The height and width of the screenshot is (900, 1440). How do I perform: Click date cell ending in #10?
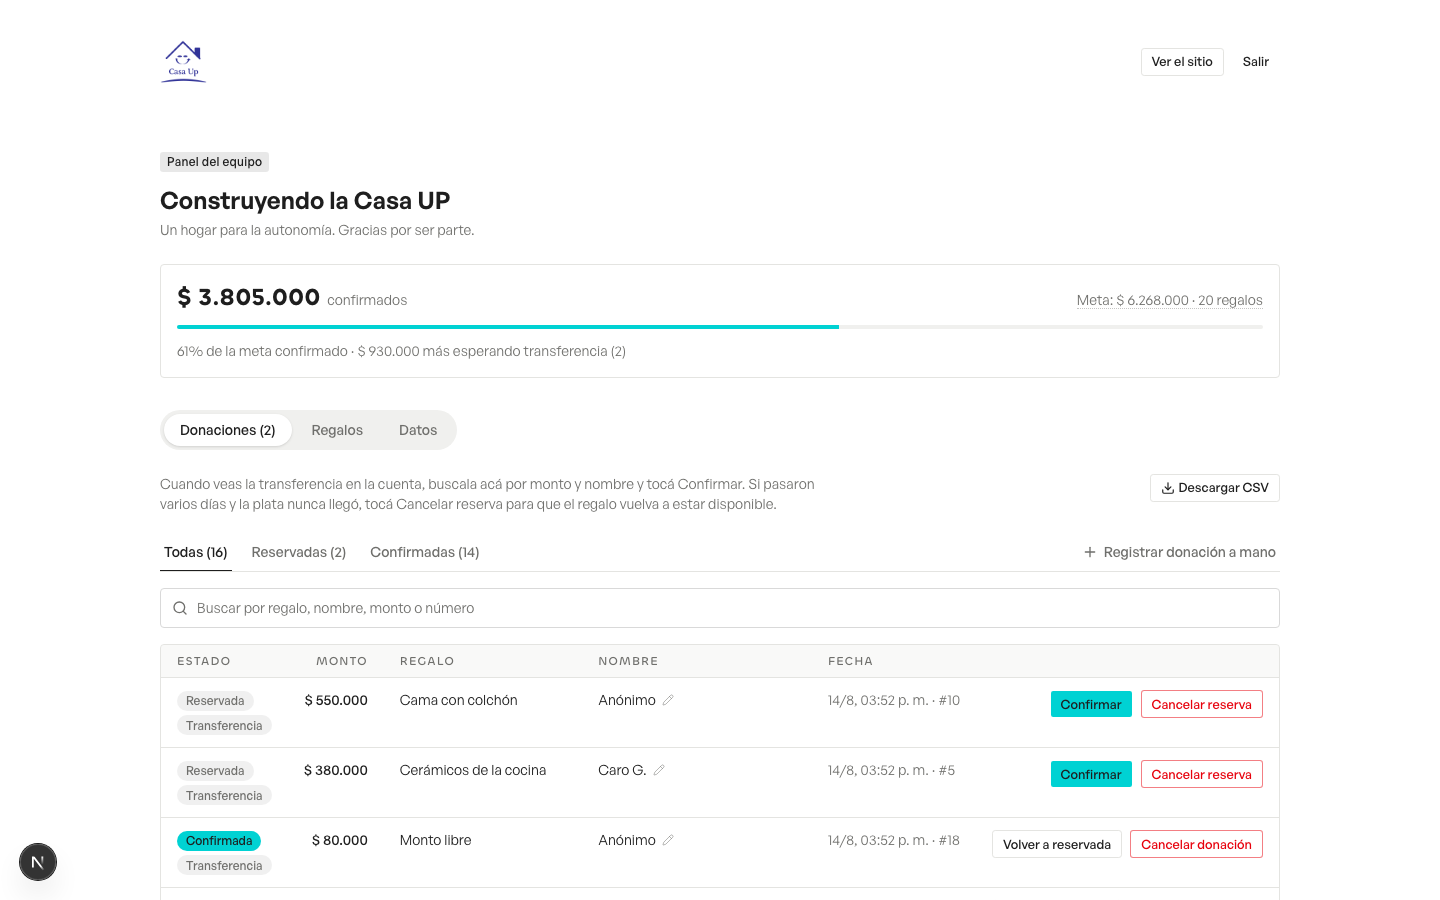[894, 700]
